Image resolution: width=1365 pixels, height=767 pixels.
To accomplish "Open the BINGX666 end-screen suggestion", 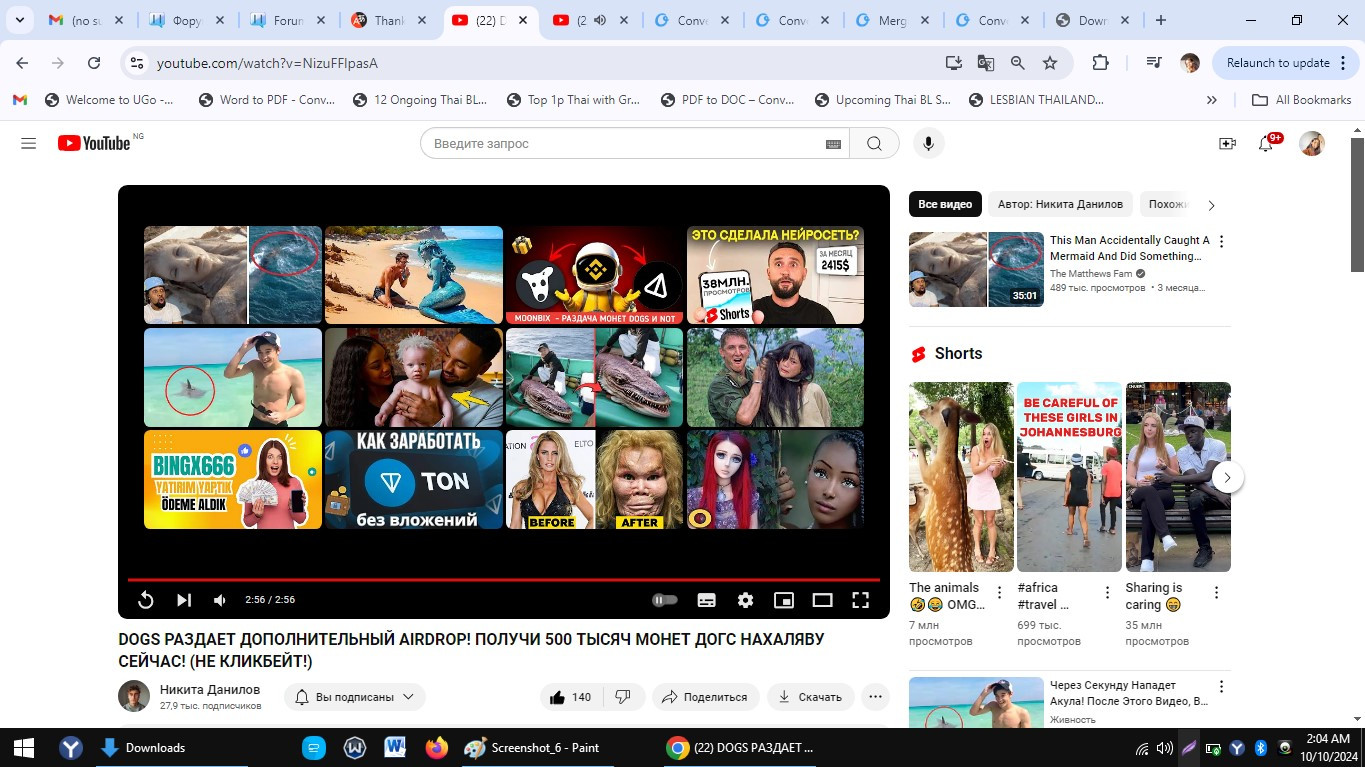I will tap(233, 479).
